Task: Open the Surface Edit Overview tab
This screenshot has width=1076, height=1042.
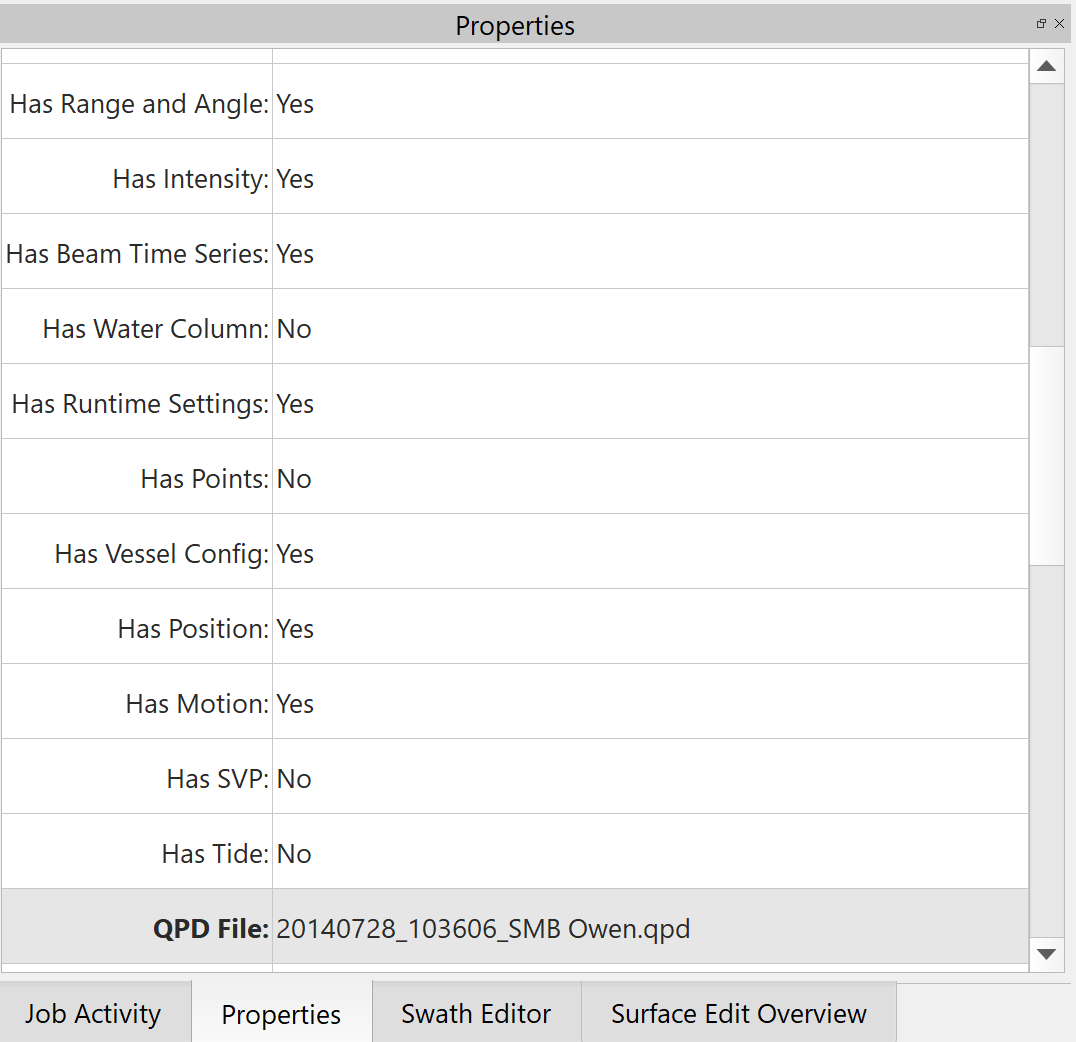Action: coord(738,1013)
